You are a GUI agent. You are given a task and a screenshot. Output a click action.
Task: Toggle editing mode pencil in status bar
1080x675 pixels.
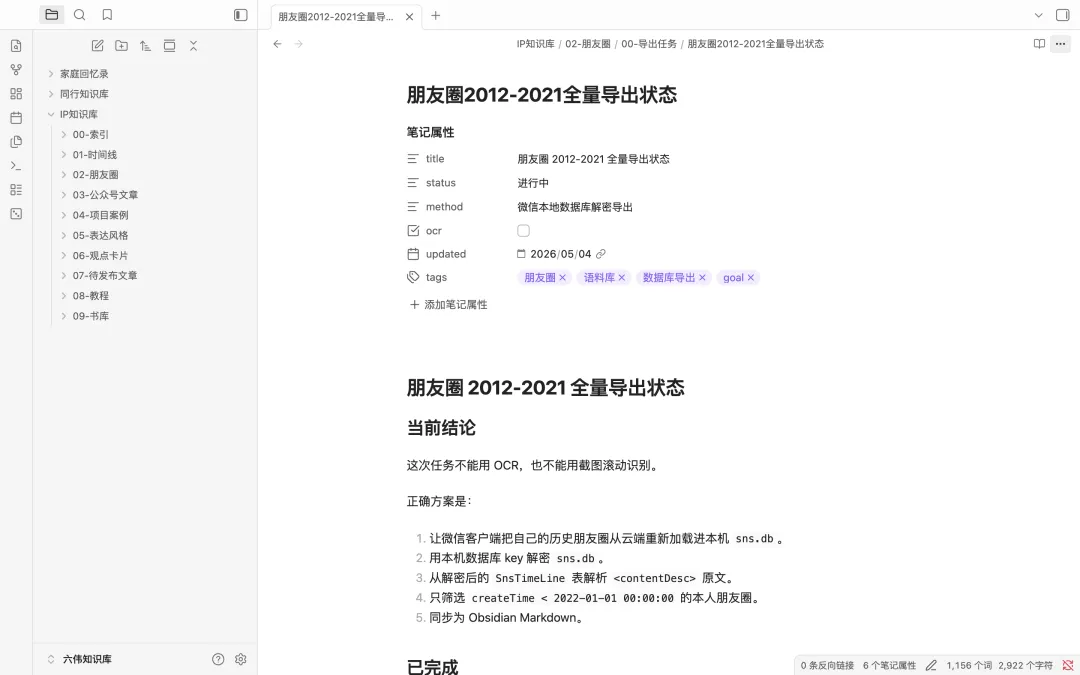(x=931, y=665)
